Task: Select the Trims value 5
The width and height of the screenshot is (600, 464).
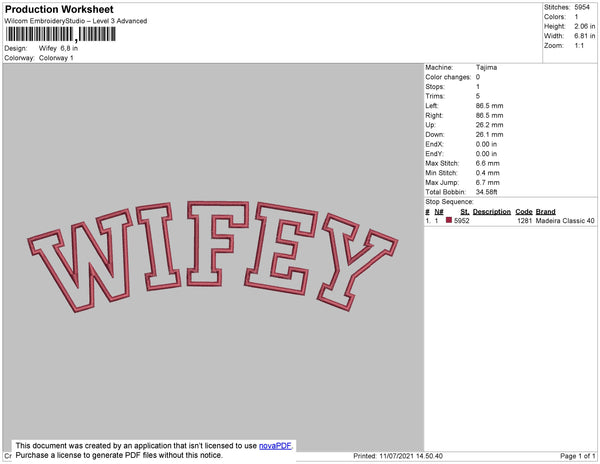Action: point(478,96)
